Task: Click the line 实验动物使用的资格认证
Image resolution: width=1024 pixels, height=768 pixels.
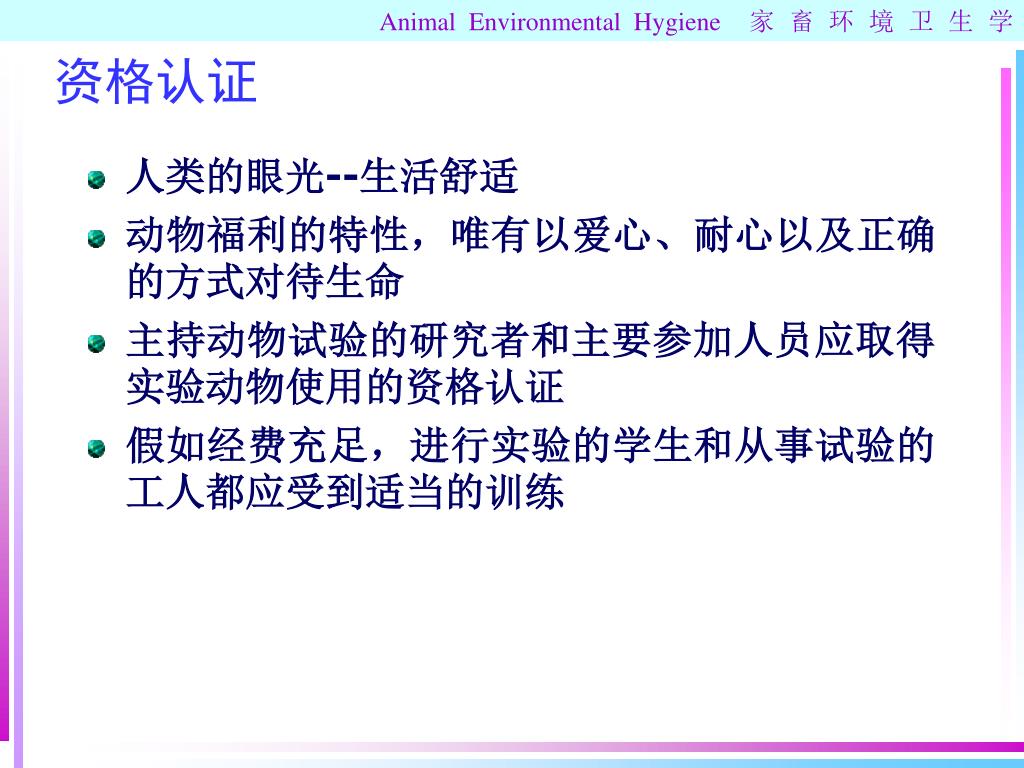Action: click(x=345, y=387)
